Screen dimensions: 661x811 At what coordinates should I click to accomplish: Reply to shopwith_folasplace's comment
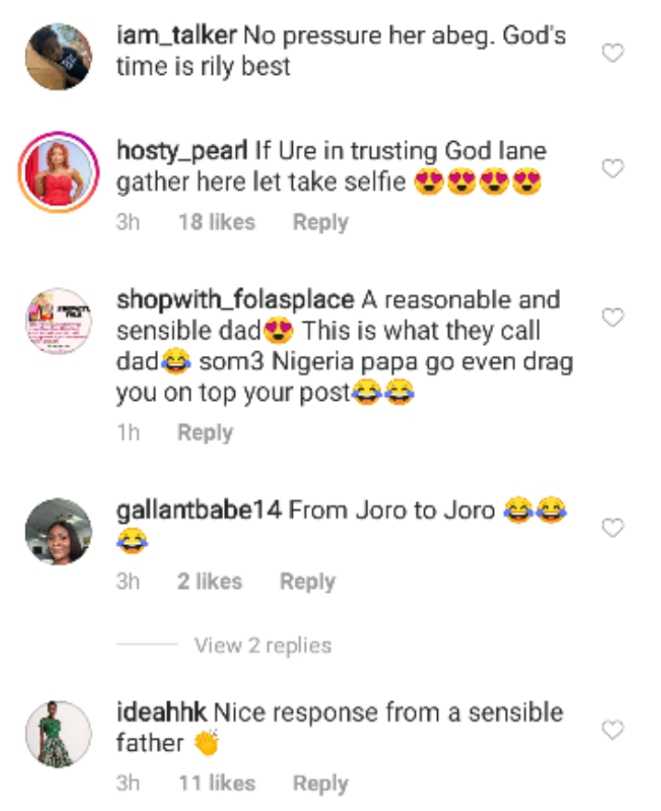coord(205,433)
